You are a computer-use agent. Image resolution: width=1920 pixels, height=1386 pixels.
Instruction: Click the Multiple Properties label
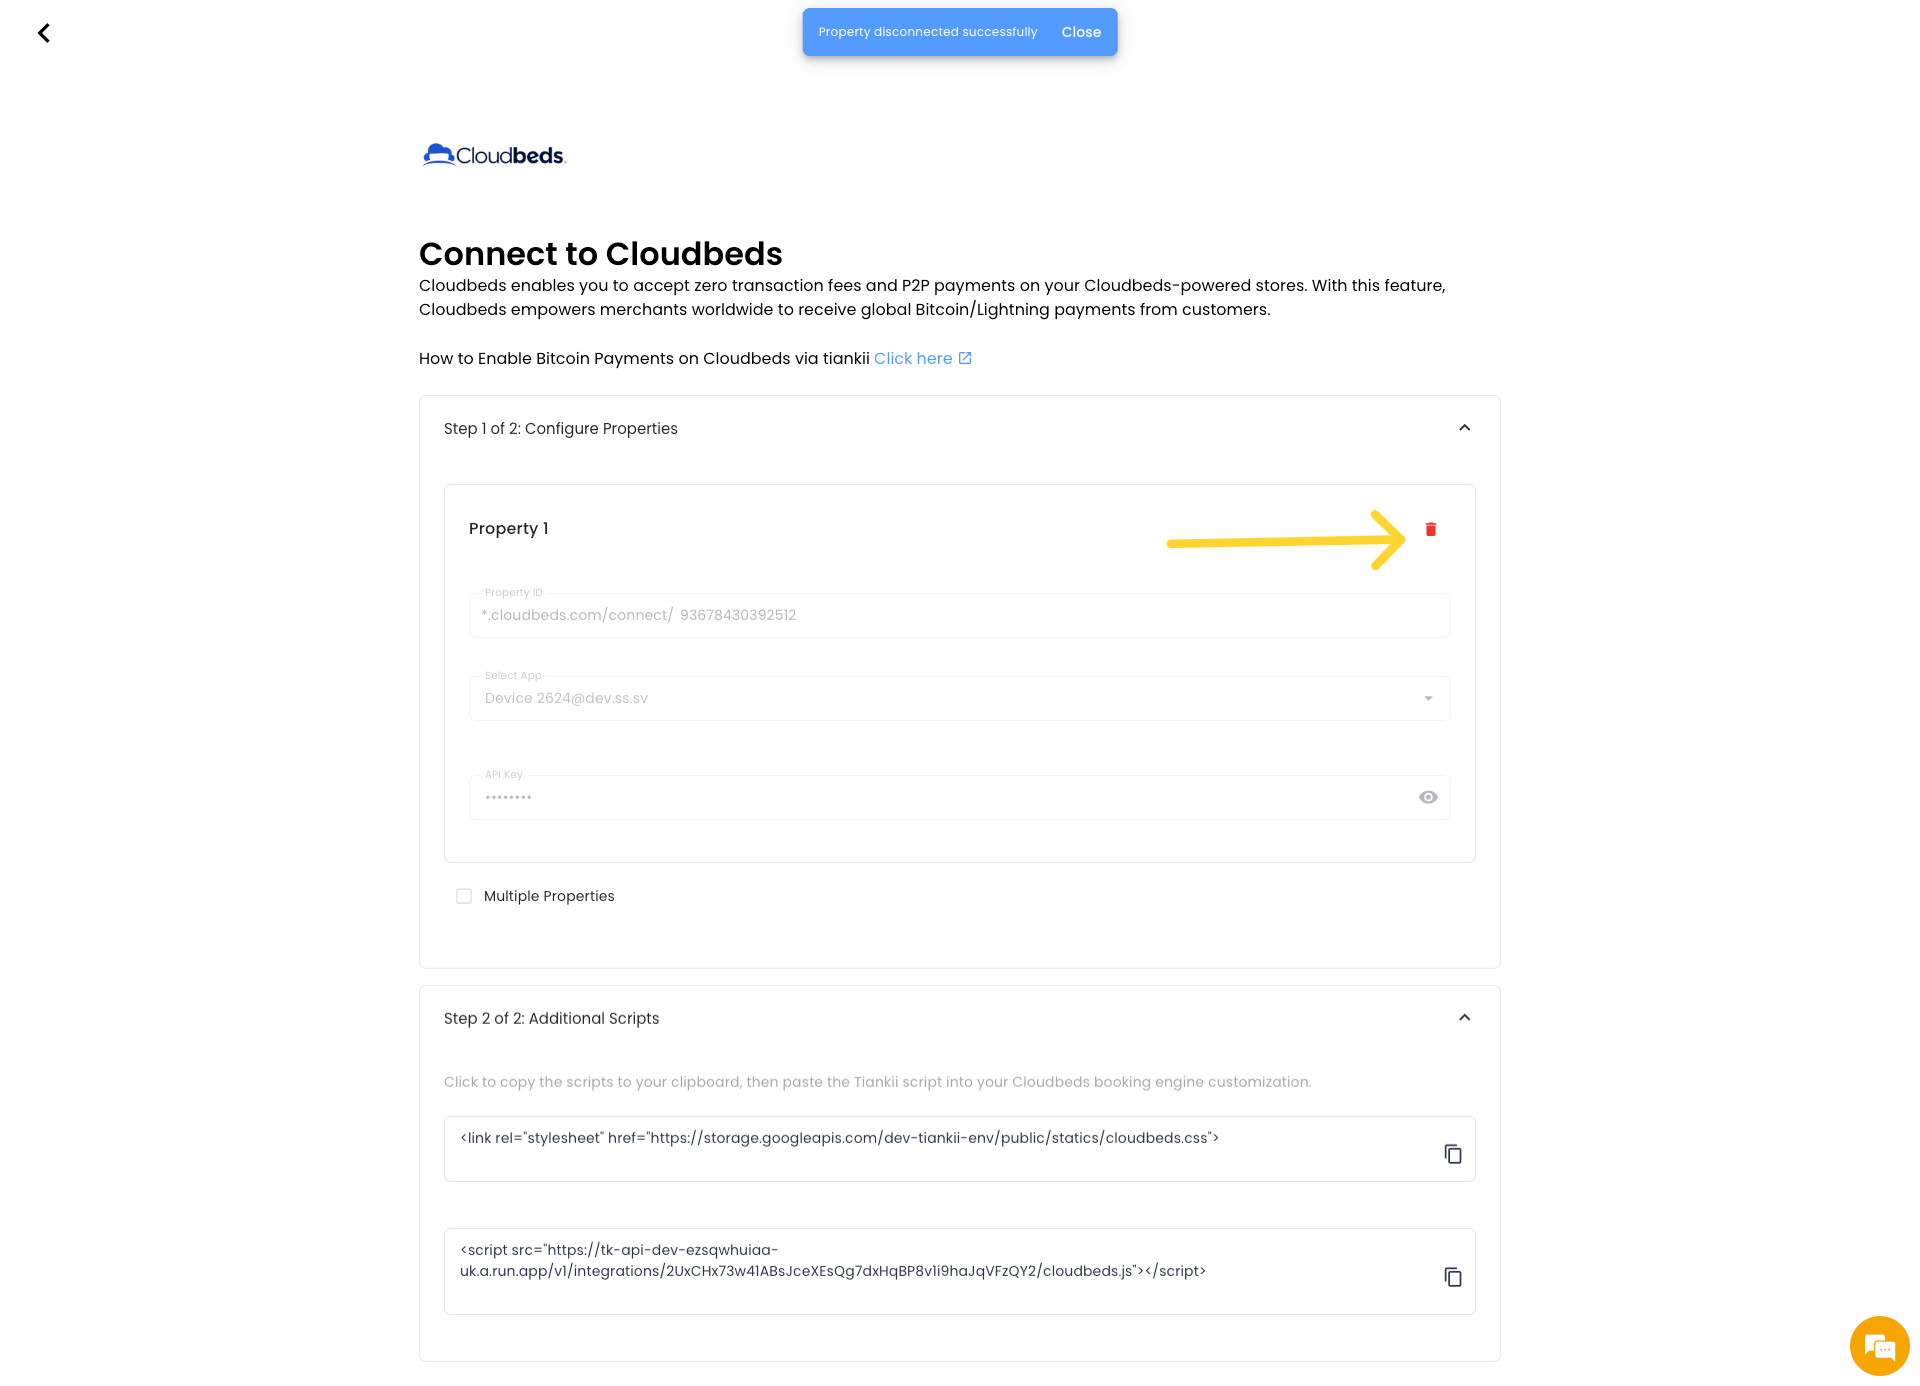tap(549, 896)
